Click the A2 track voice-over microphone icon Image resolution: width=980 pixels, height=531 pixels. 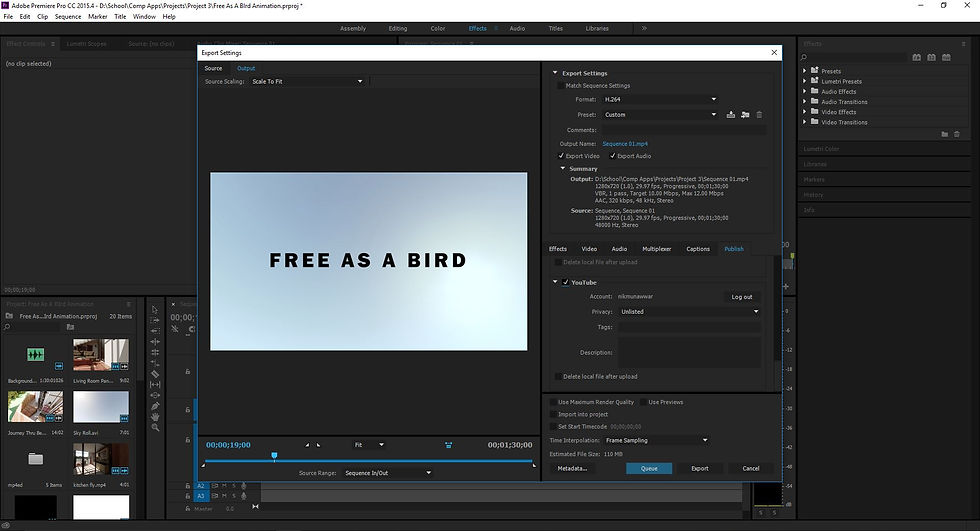[244, 485]
